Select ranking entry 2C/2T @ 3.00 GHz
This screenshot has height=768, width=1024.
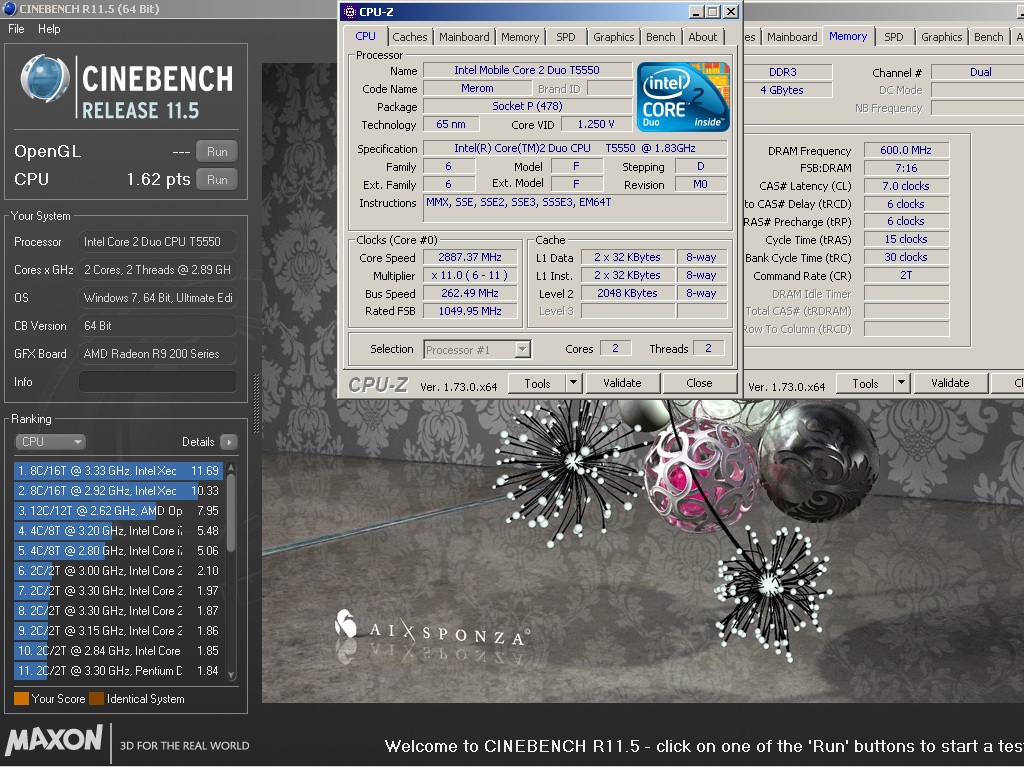pos(118,571)
